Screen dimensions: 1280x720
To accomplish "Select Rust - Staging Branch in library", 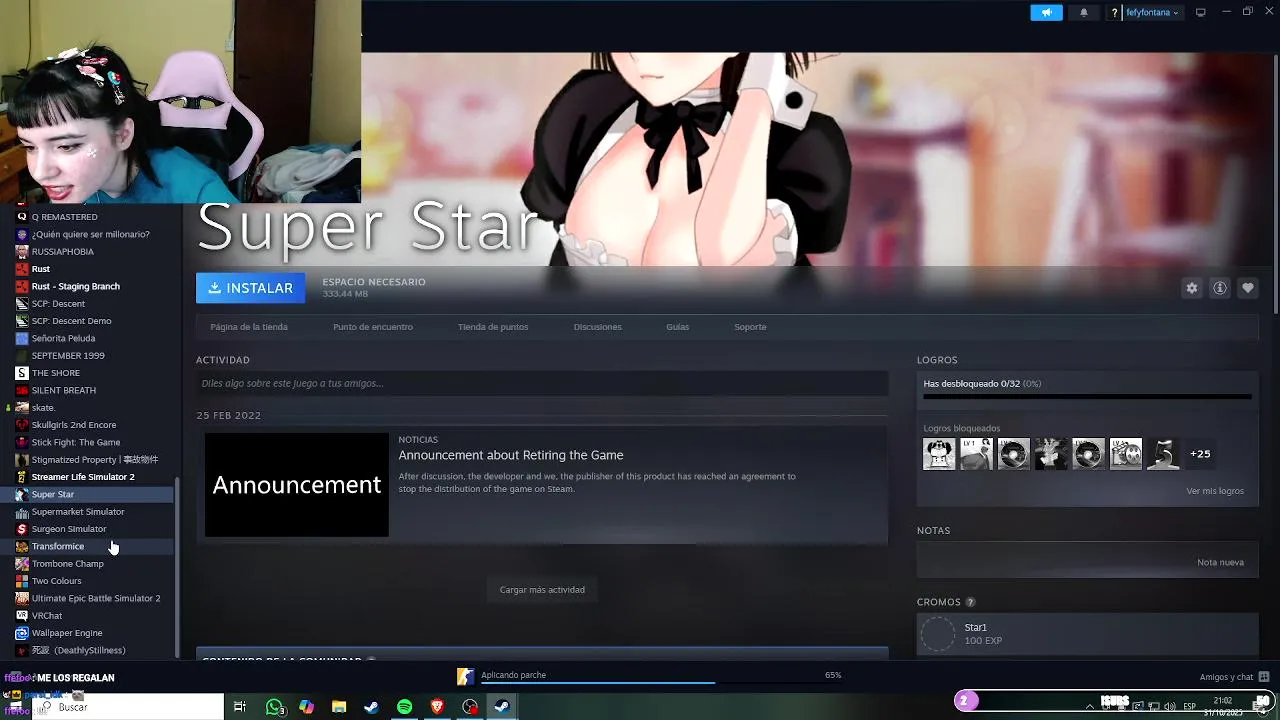I will [75, 286].
